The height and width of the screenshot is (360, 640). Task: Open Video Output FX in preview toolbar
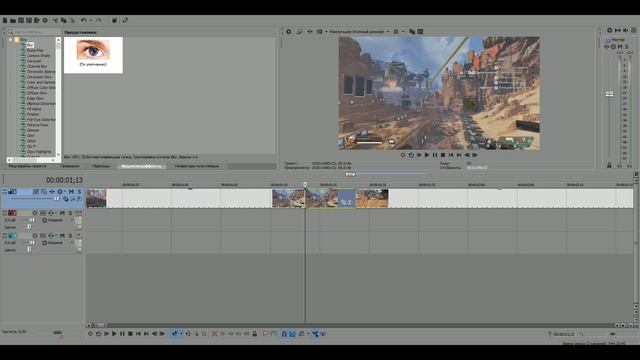pyautogui.click(x=310, y=31)
